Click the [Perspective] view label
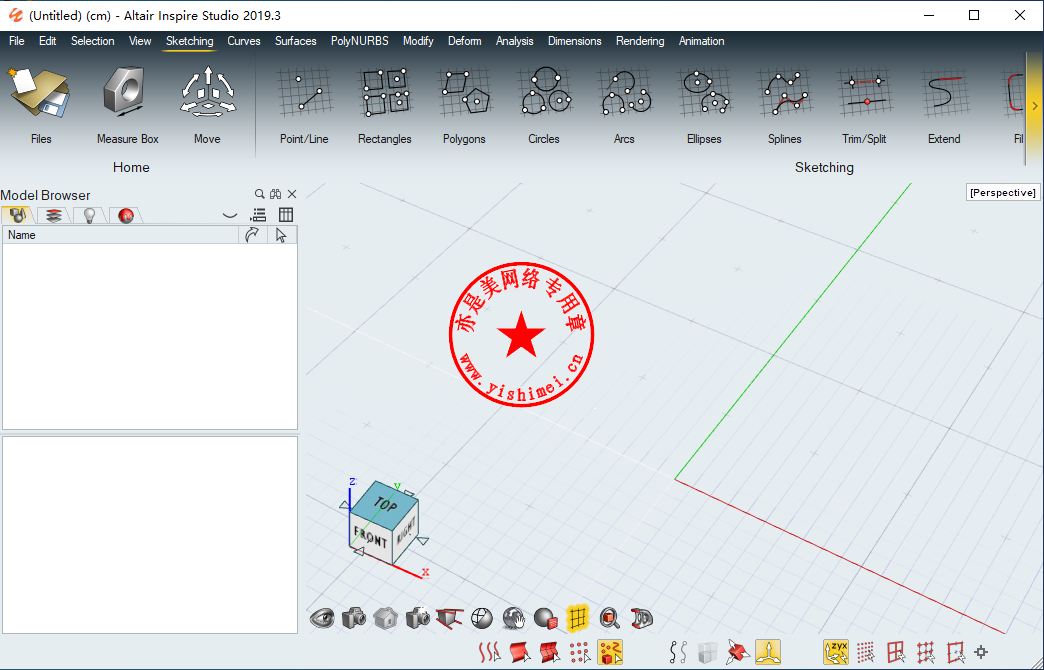 click(x=1003, y=192)
